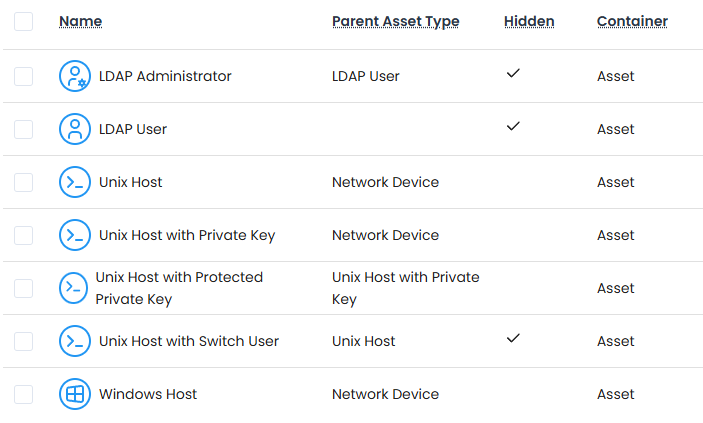This screenshot has height=423, width=703.
Task: Click the Container column header
Action: click(x=632, y=21)
